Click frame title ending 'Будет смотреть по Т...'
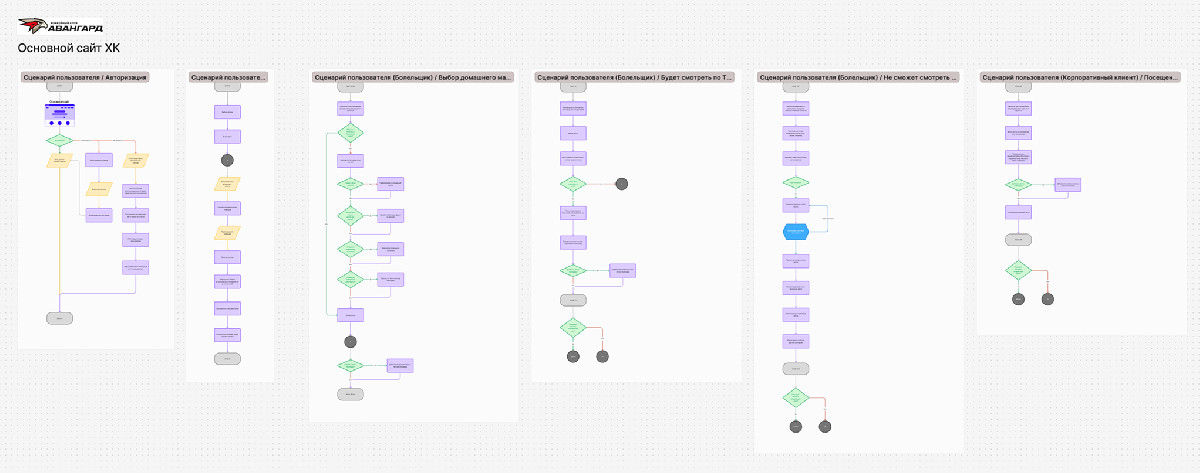The image size is (1200, 473). pyautogui.click(x=635, y=77)
